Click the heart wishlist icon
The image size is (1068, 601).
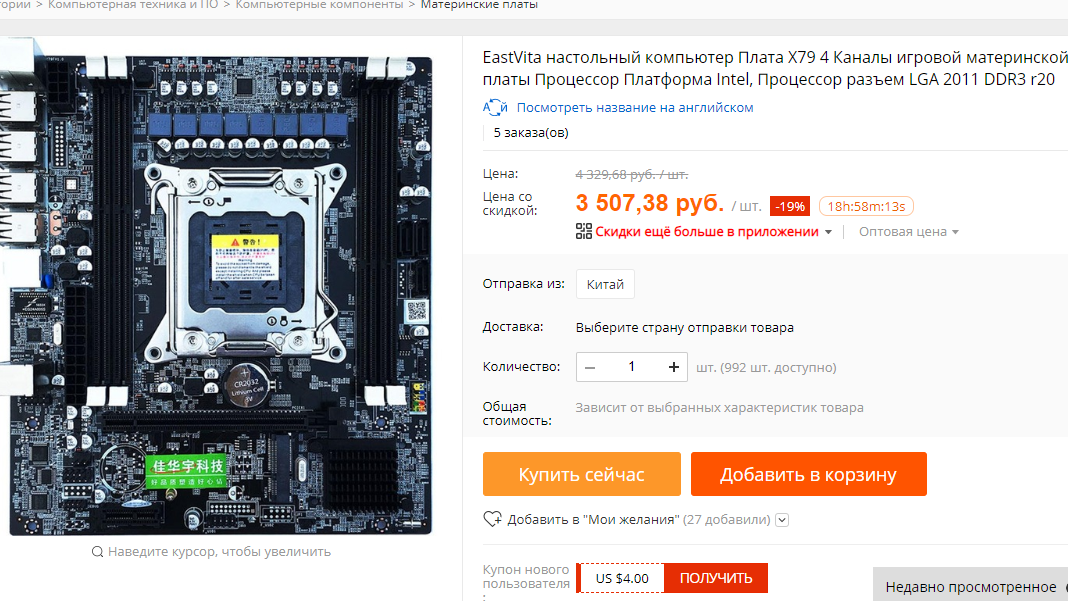click(492, 519)
